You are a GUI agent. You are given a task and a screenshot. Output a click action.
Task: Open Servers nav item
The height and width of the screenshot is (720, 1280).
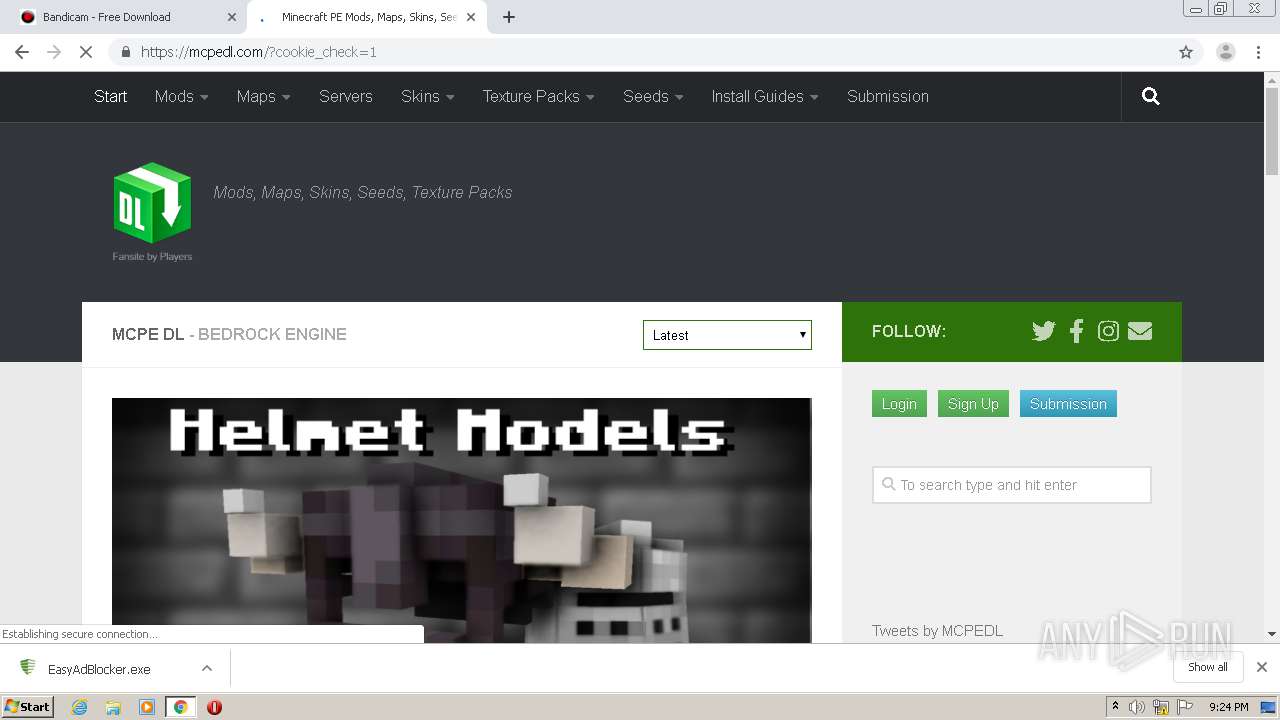[345, 96]
